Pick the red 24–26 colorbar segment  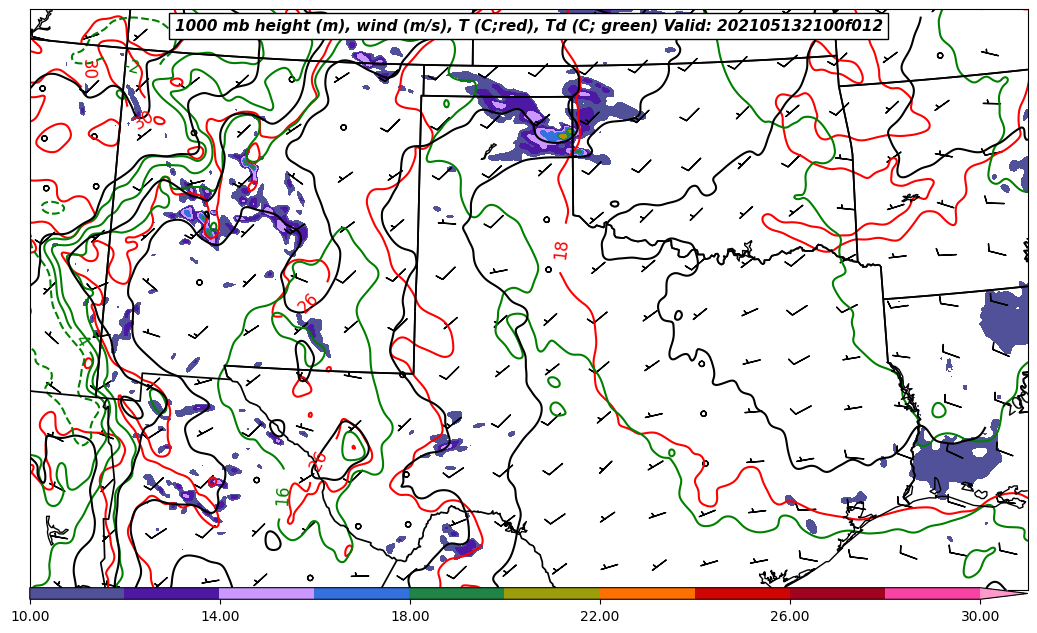coord(741,593)
